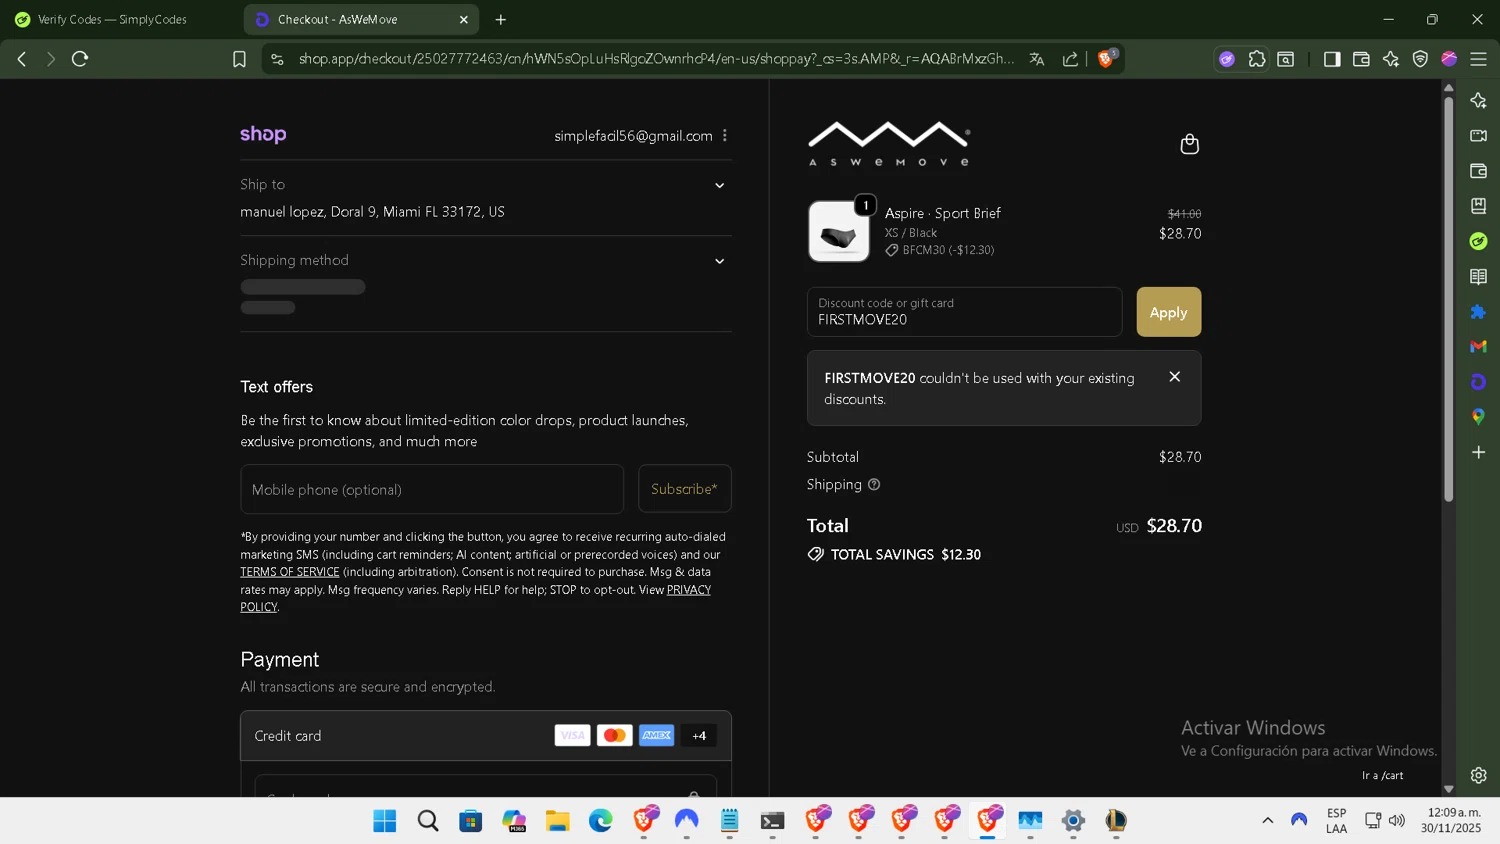Click the AsWeMove store logo
Image resolution: width=1500 pixels, height=844 pixels.
click(x=889, y=144)
